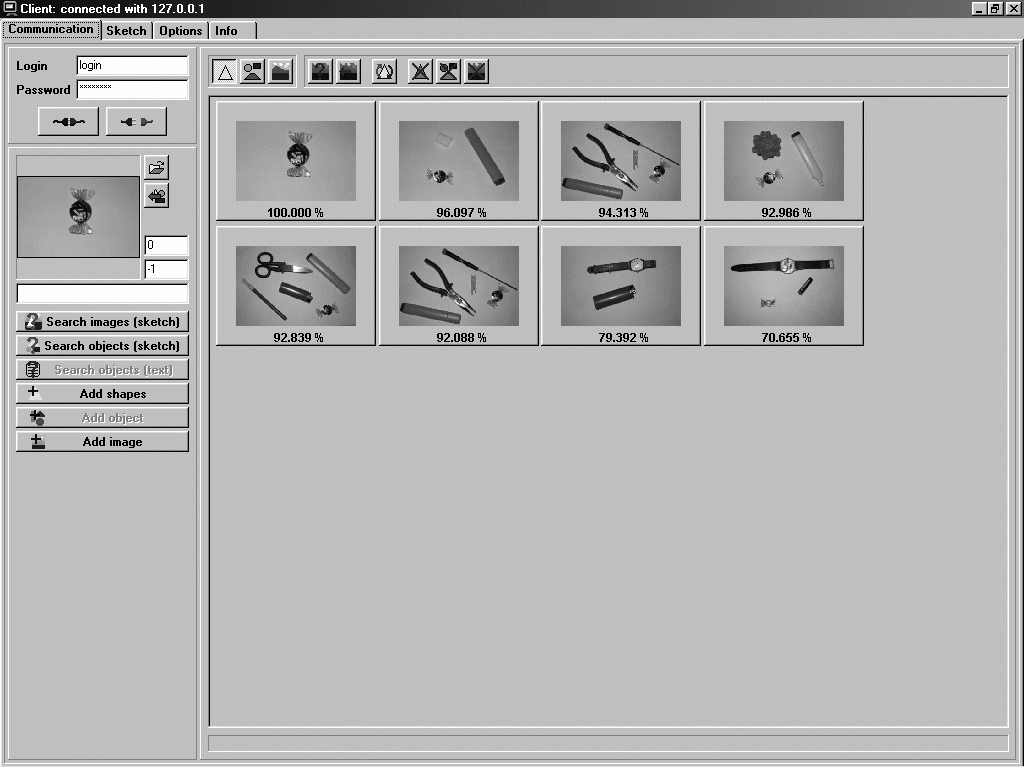The width and height of the screenshot is (1024, 768).
Task: Switch to the Sketch tab
Action: pyautogui.click(x=126, y=31)
